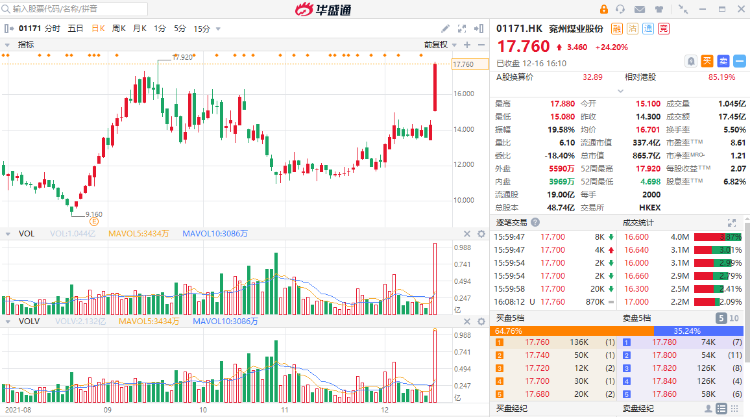The image size is (750, 417).
Task: Select bid level 5 price 17.680
Action: pos(537,394)
